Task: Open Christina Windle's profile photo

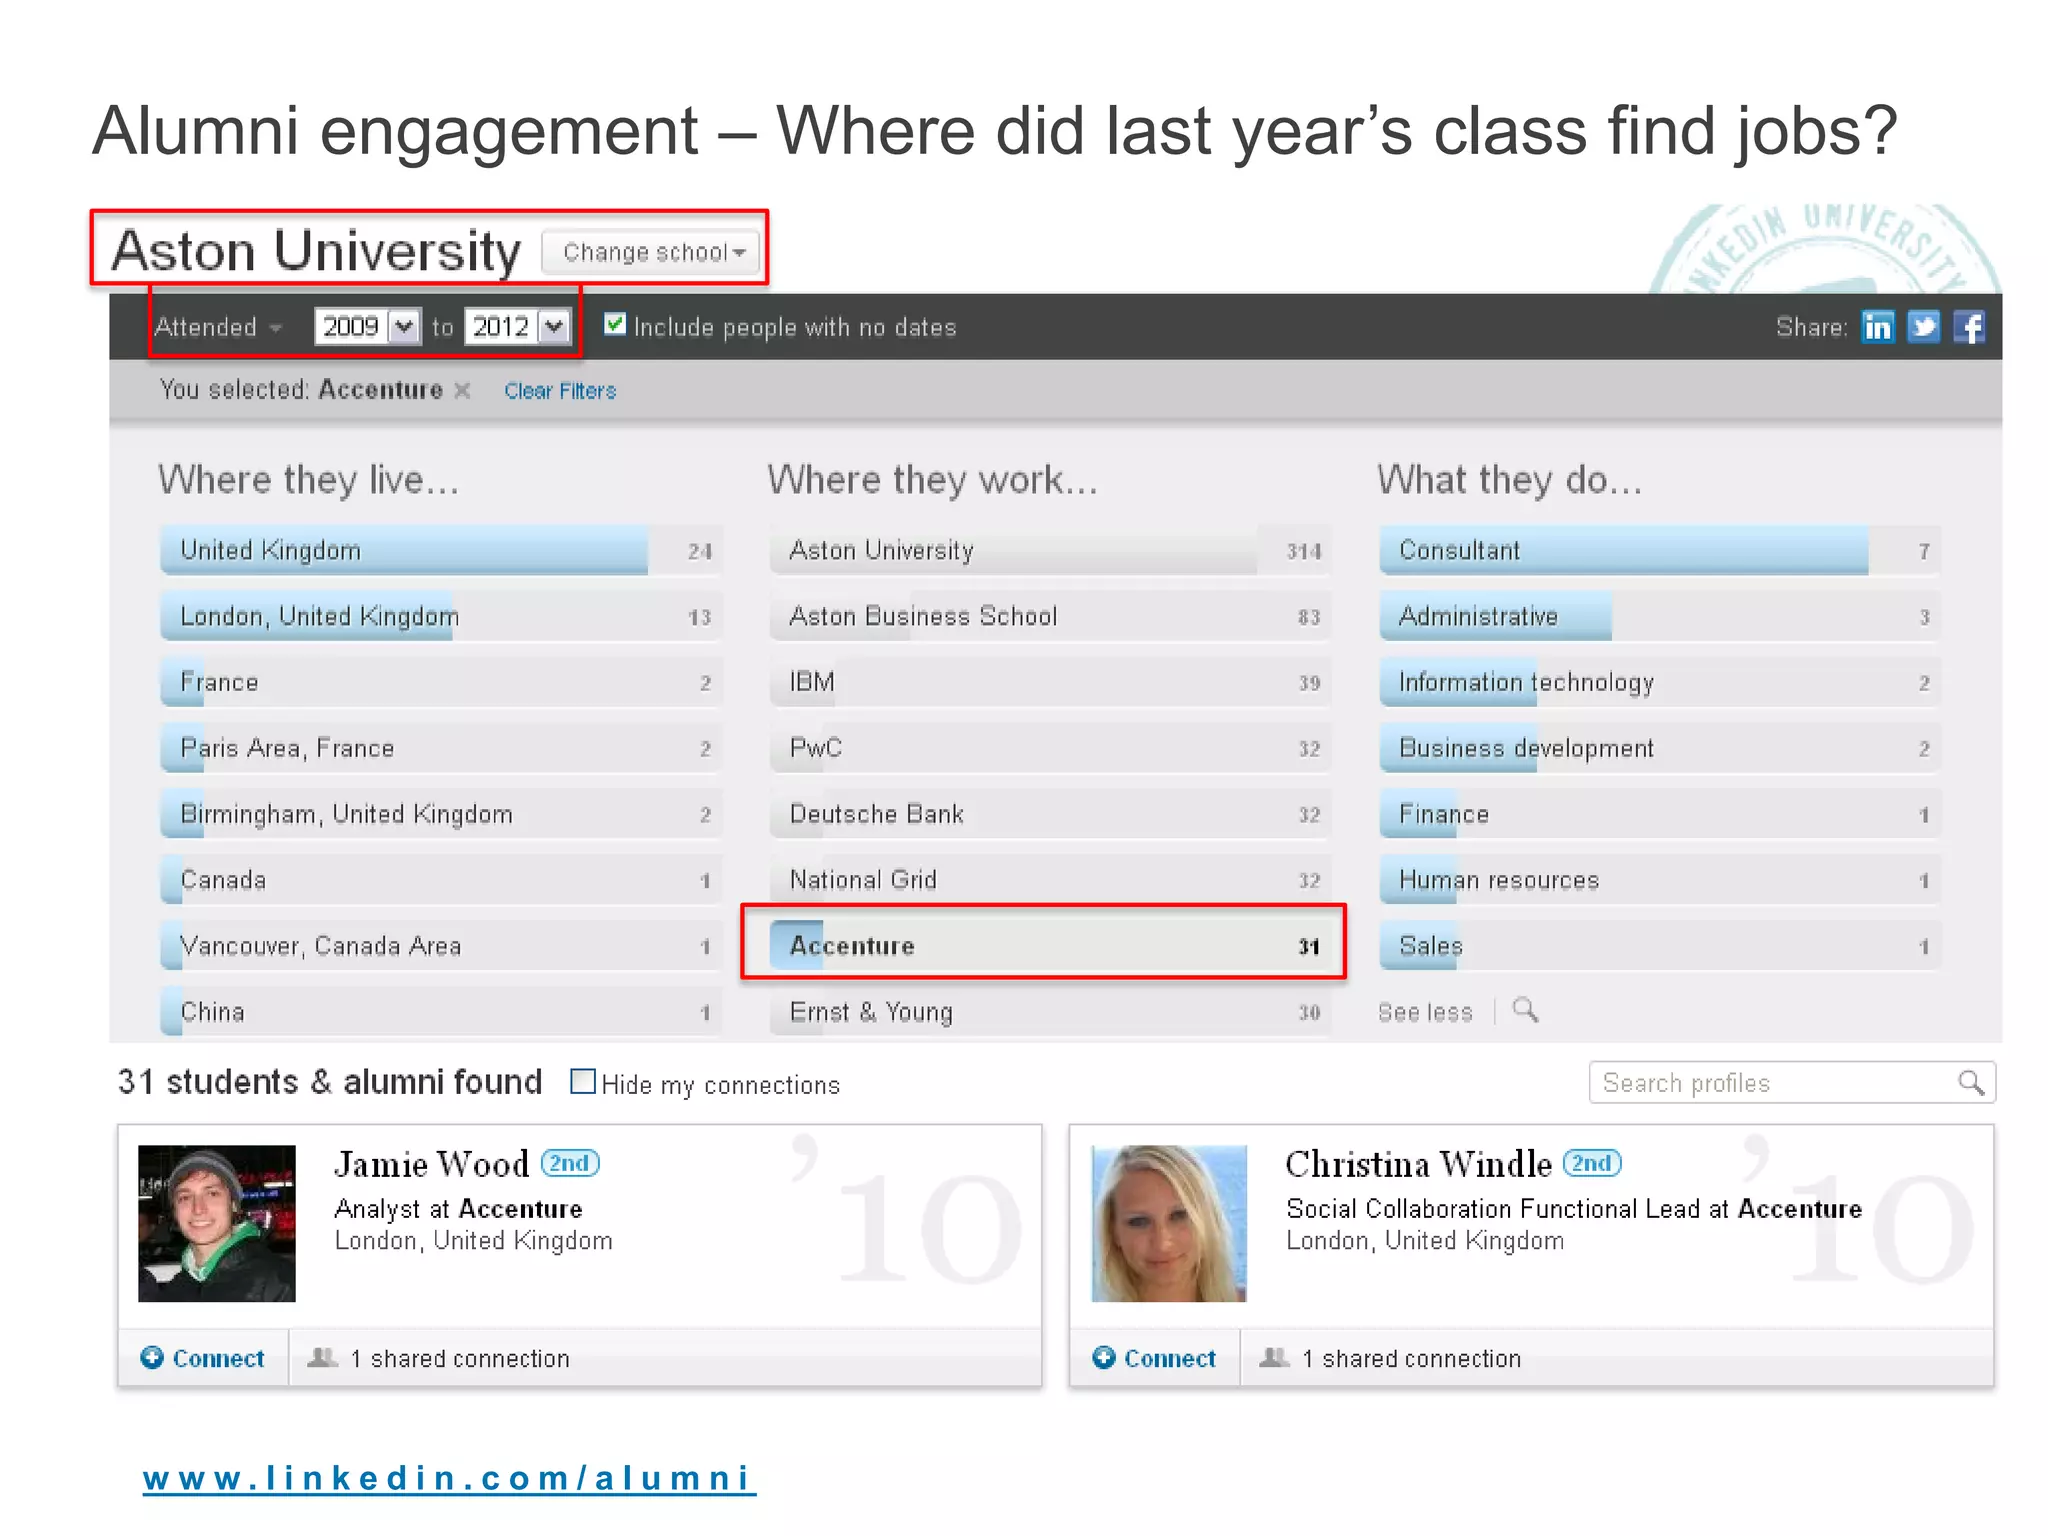Action: (x=1169, y=1224)
